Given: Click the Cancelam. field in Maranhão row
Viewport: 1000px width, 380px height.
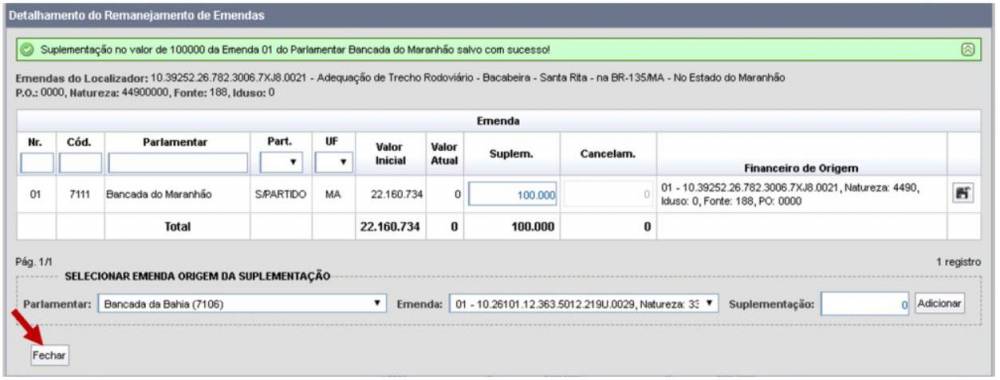Looking at the screenshot, I should point(609,194).
